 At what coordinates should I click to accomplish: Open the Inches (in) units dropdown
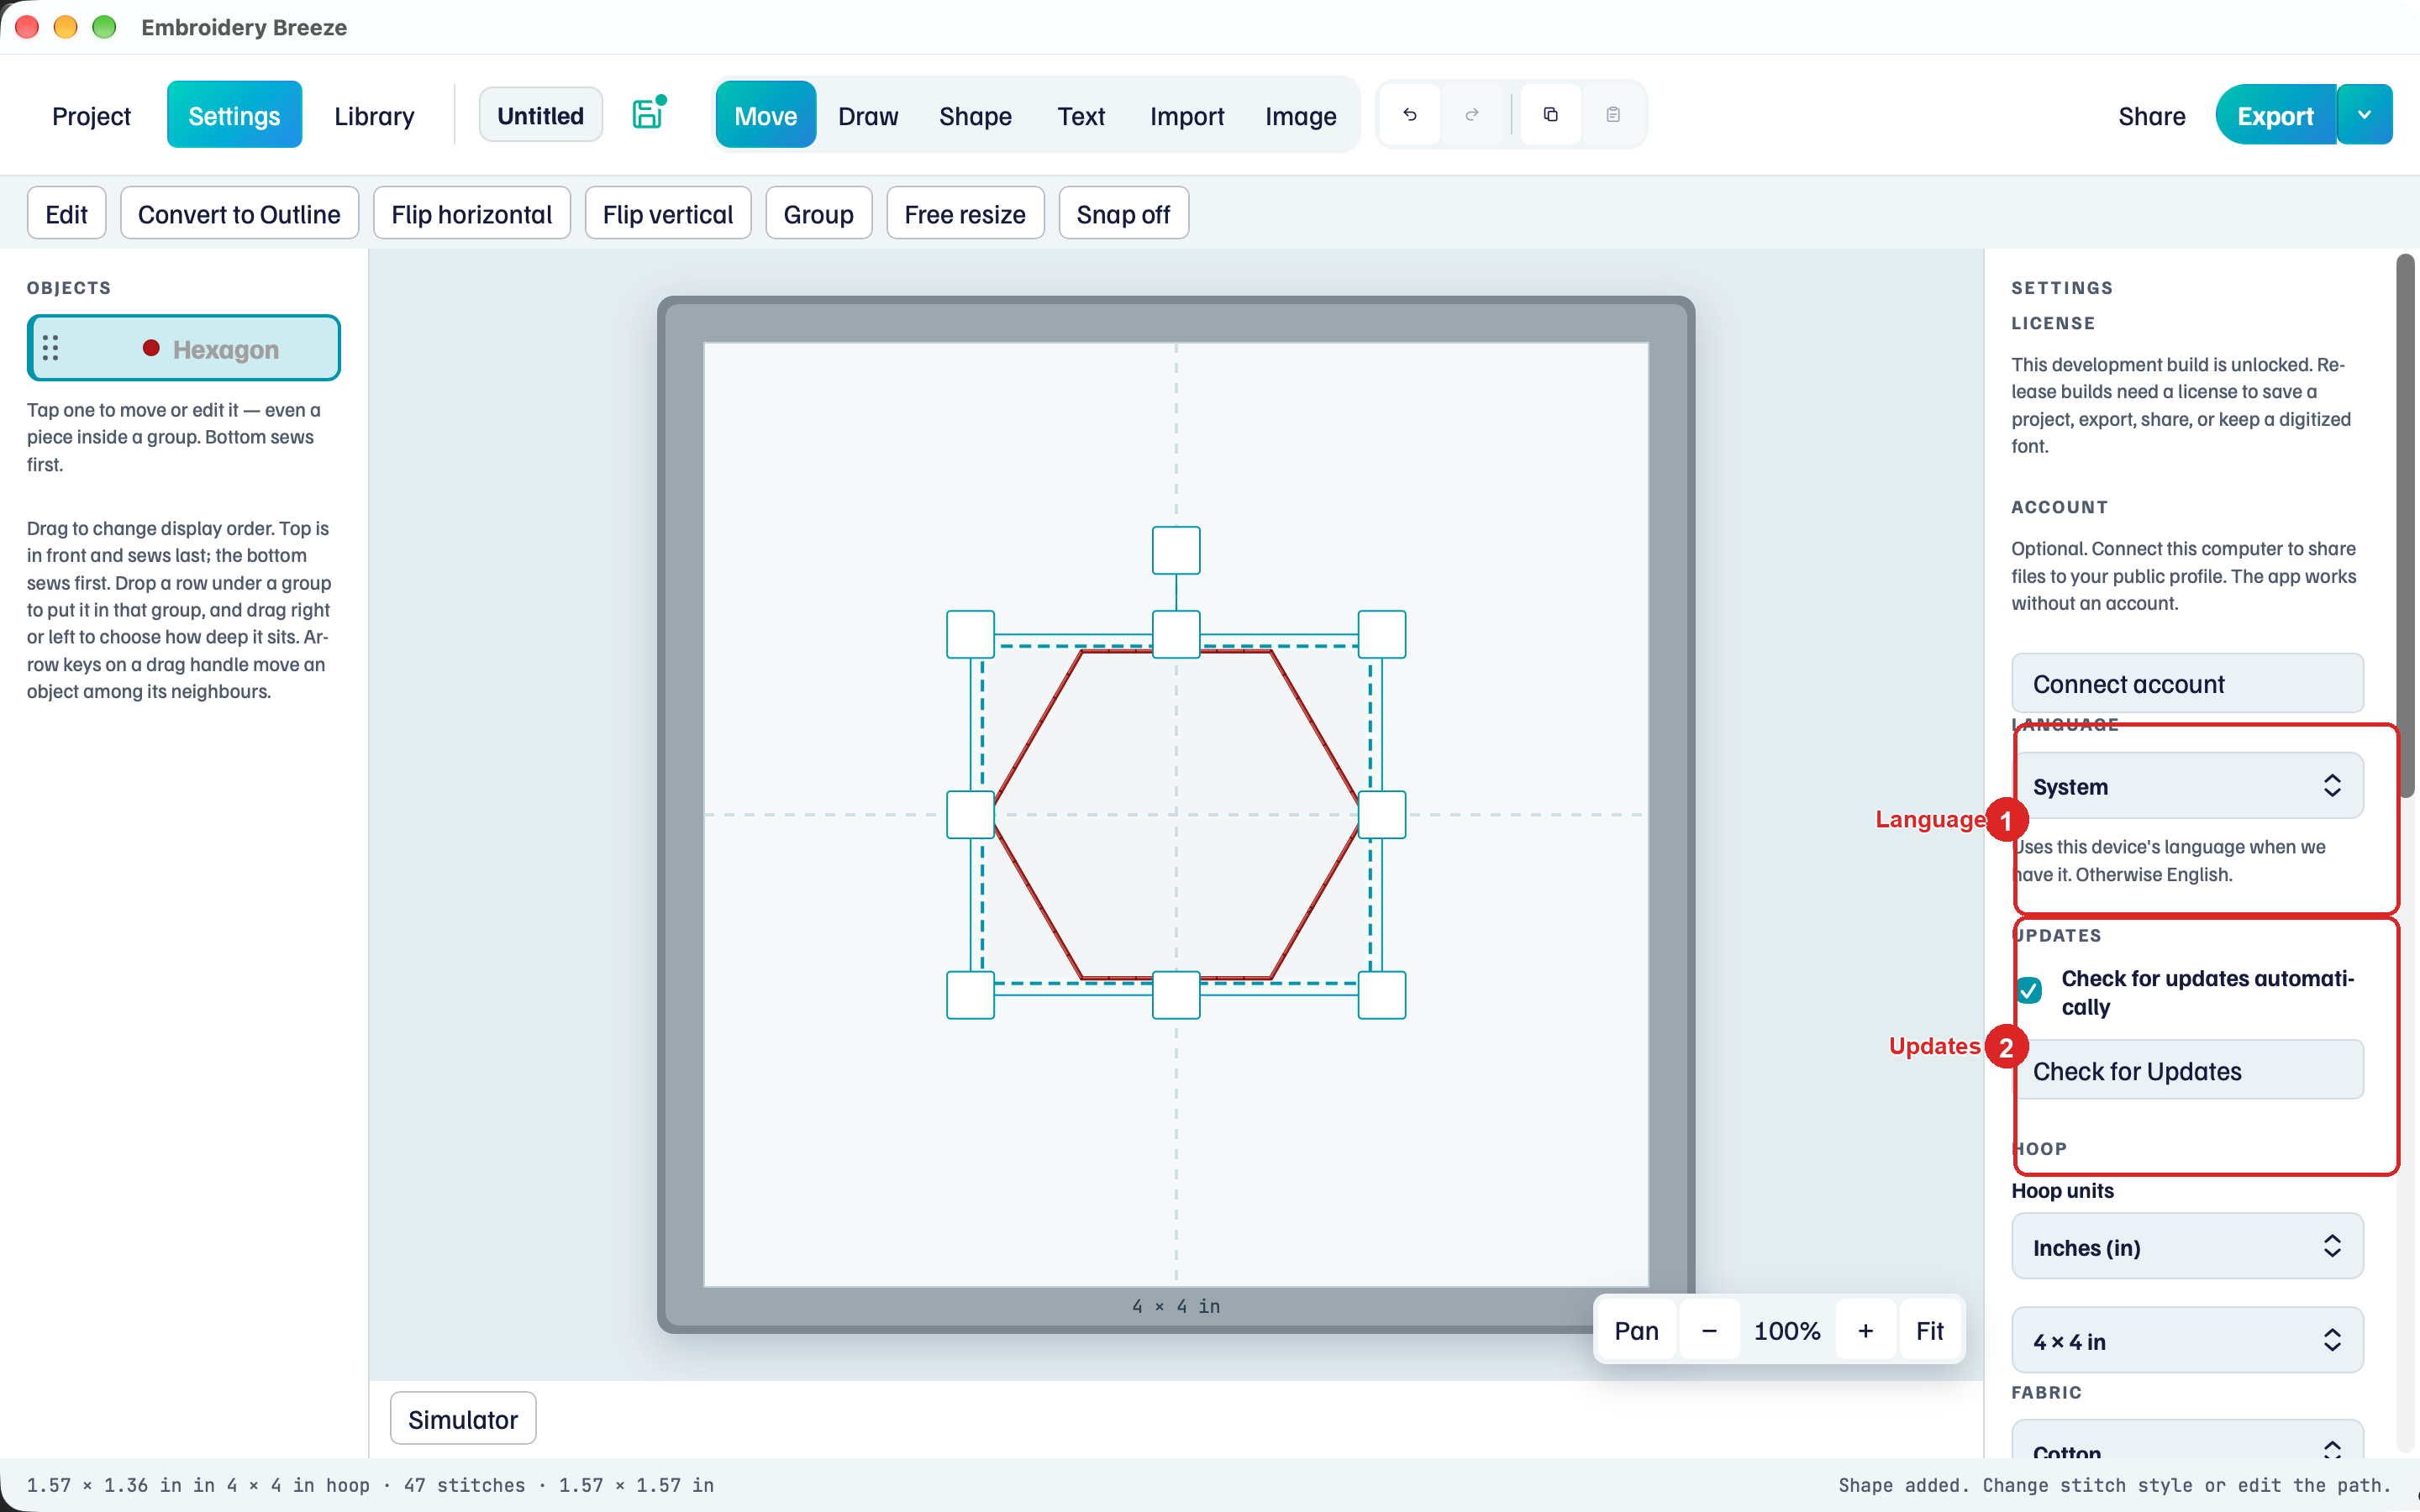click(x=2187, y=1247)
